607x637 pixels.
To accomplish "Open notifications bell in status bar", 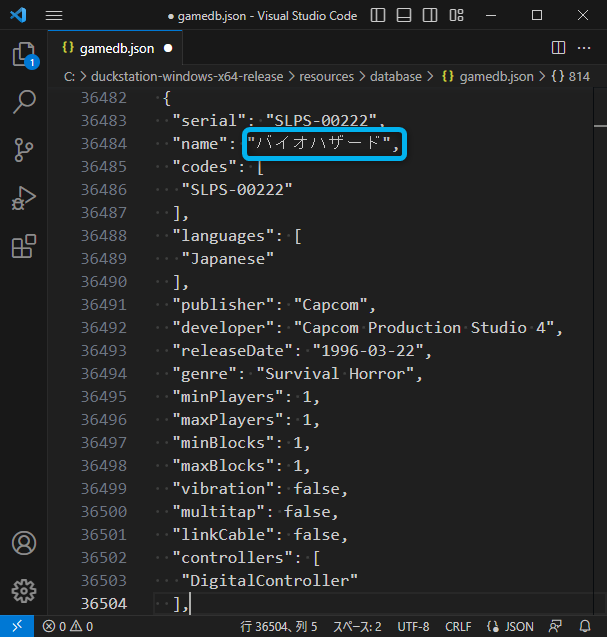I will click(585, 626).
